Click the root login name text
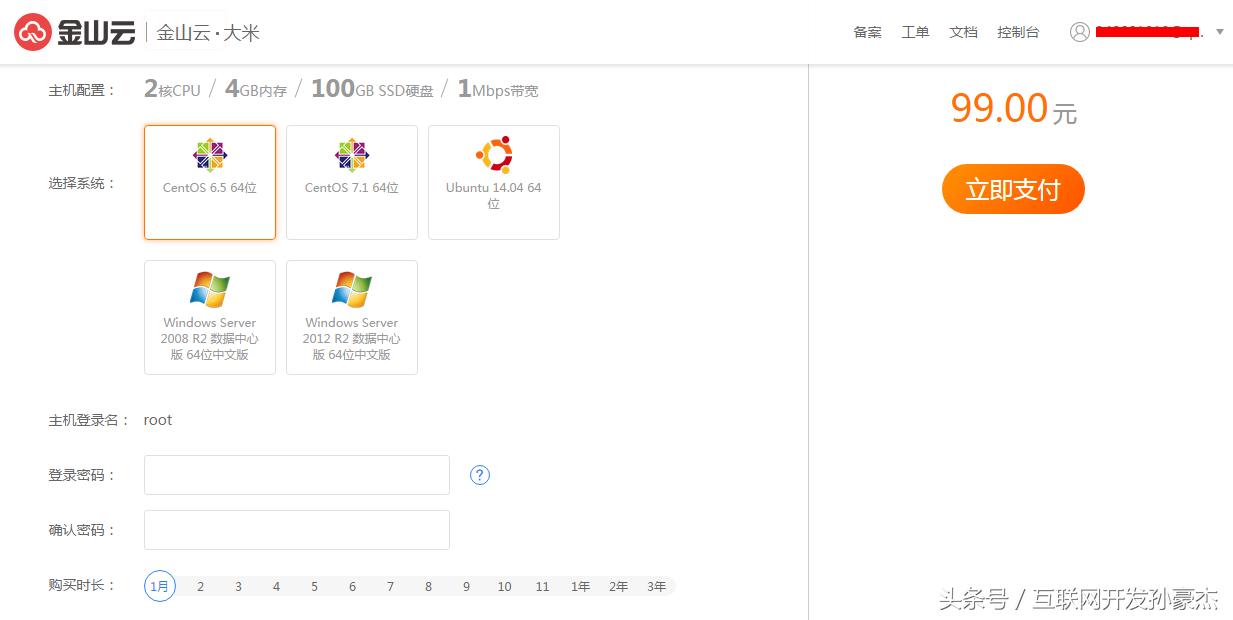 point(158,420)
